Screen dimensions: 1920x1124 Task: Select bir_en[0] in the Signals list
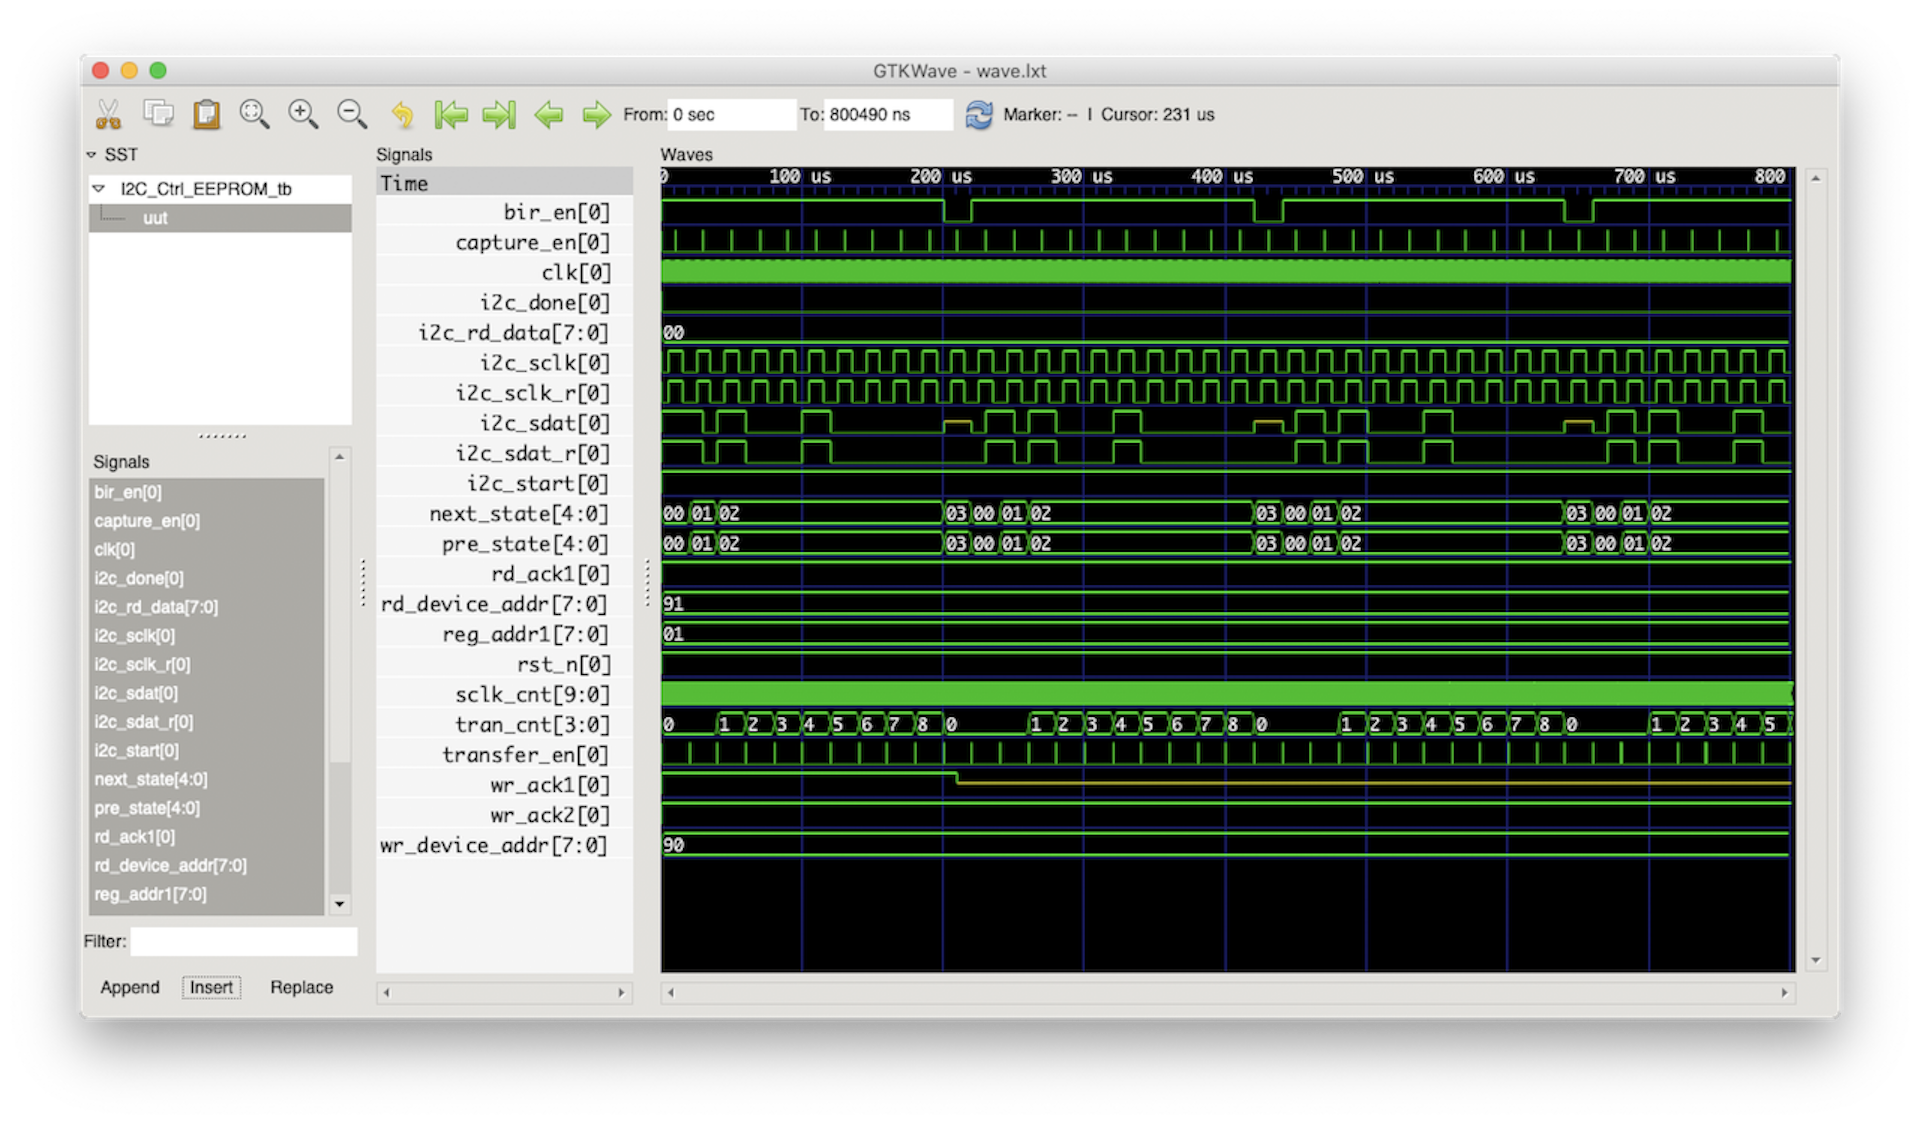pos(126,492)
